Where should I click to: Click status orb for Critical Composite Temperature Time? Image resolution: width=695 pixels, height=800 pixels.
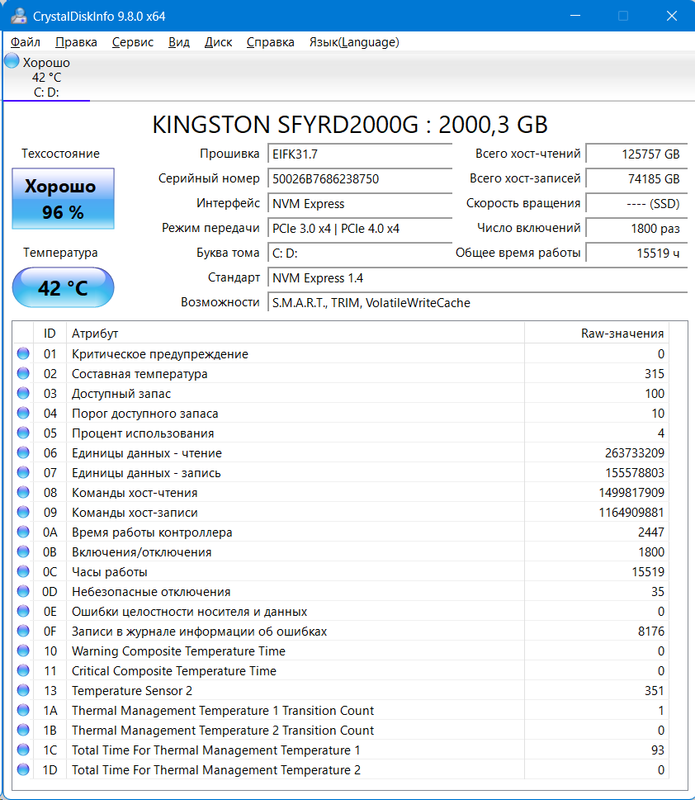[x=23, y=671]
